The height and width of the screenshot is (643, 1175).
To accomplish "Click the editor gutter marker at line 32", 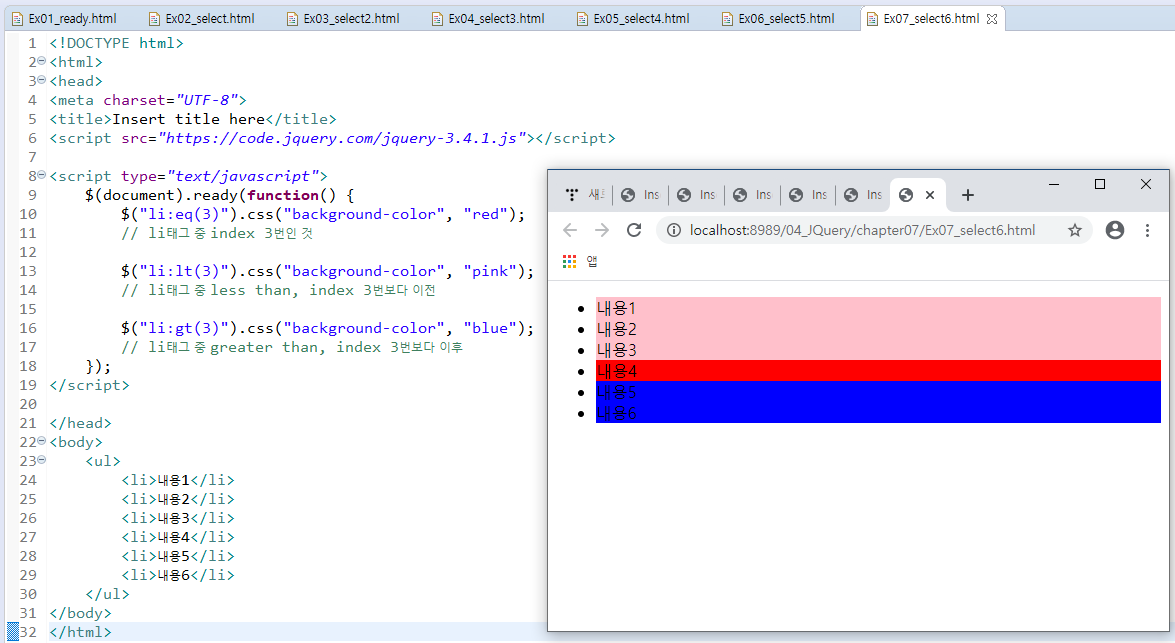I will (12, 632).
